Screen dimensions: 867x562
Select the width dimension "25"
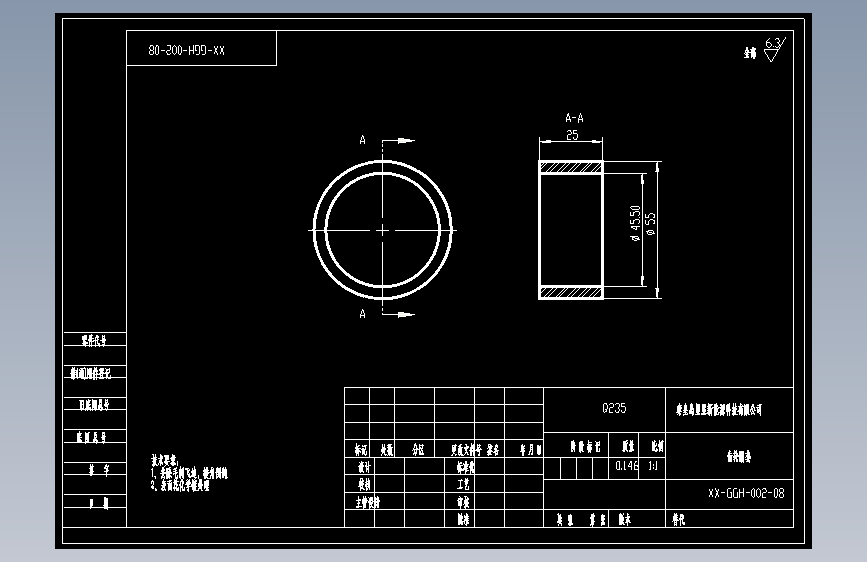click(572, 135)
